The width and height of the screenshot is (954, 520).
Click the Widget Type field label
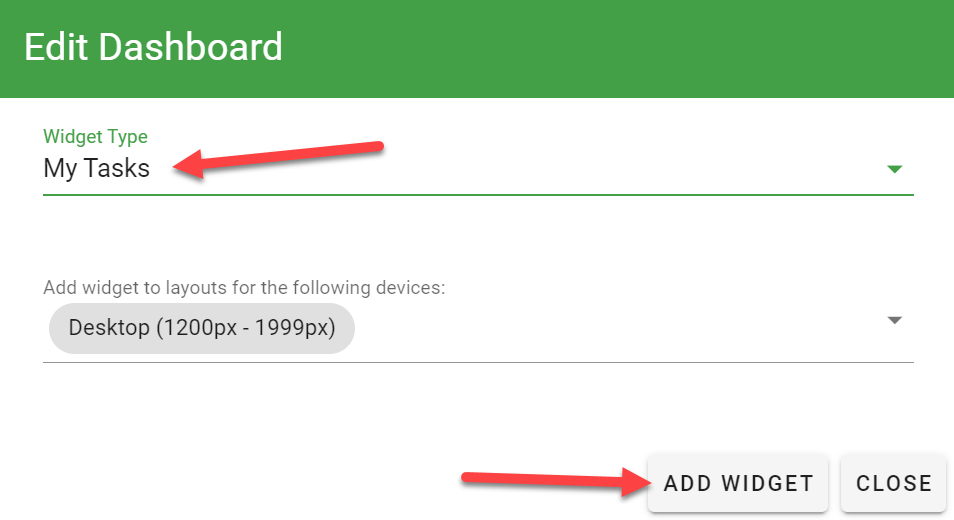point(95,137)
